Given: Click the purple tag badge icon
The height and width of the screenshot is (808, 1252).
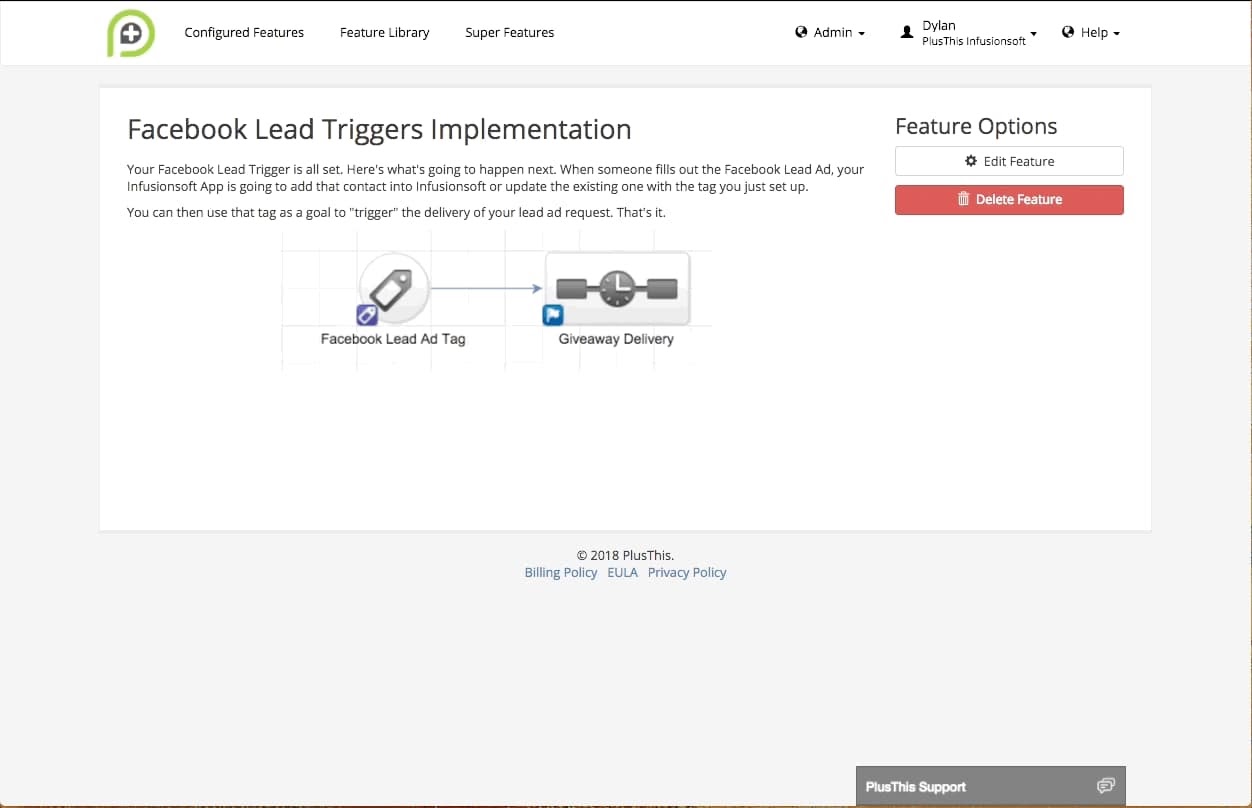Looking at the screenshot, I should (367, 315).
